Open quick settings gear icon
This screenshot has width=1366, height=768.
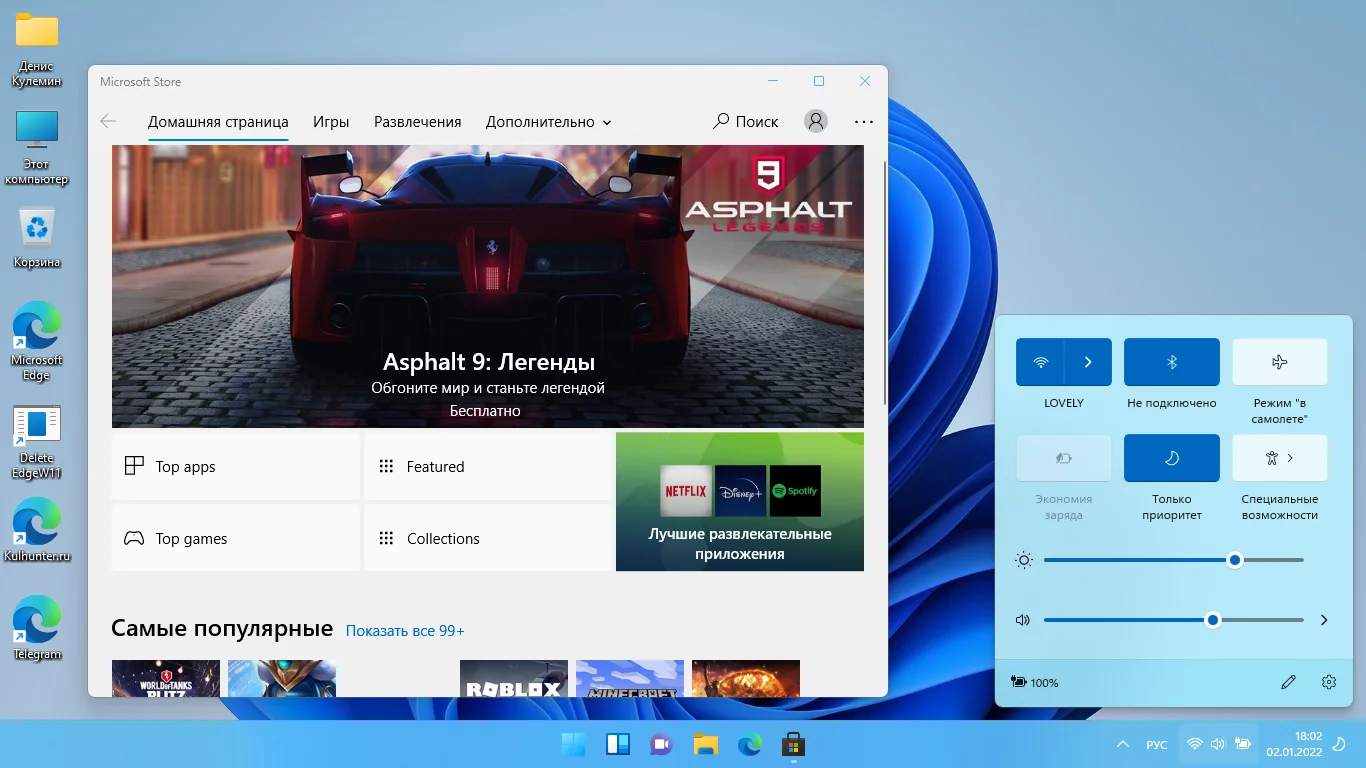point(1328,682)
